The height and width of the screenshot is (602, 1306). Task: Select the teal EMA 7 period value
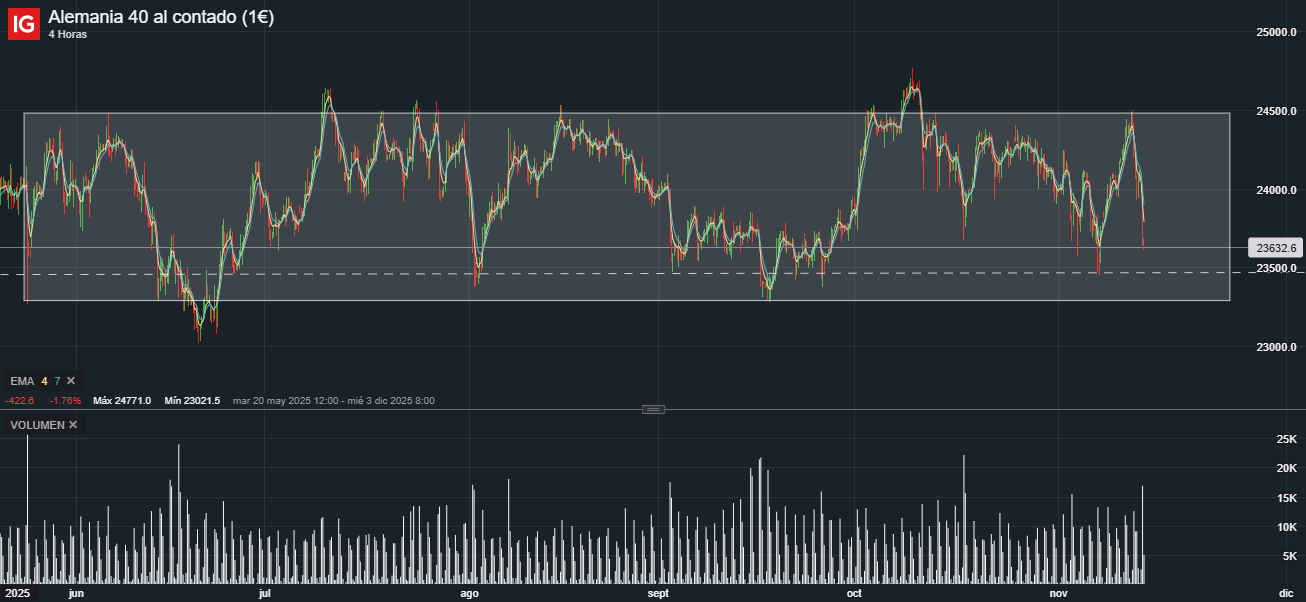57,381
